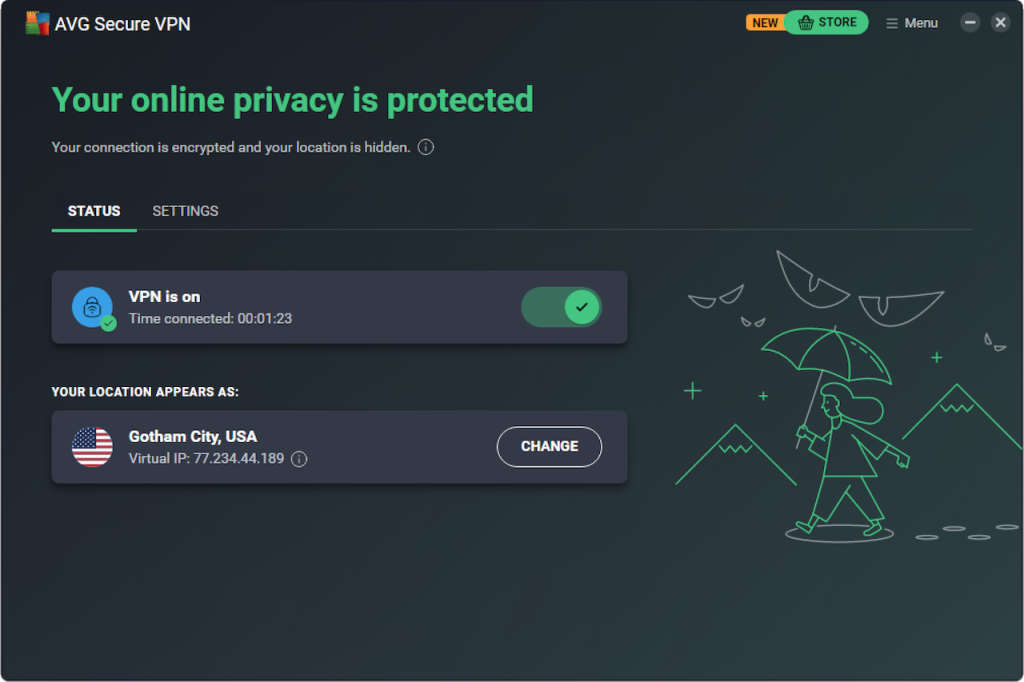Select the STATUS tab
This screenshot has height=682, width=1024.
pos(93,211)
